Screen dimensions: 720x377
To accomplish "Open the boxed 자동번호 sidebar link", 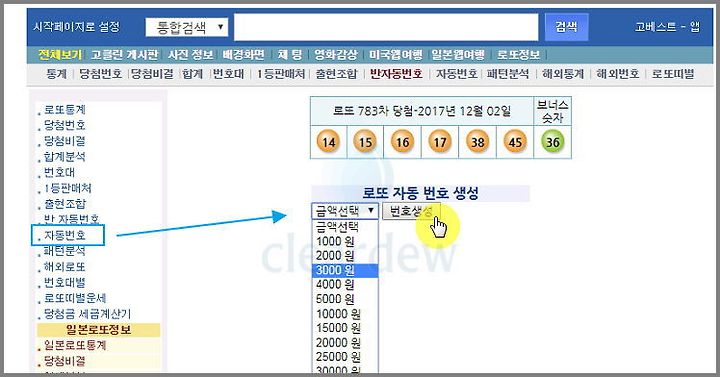I will (x=65, y=236).
